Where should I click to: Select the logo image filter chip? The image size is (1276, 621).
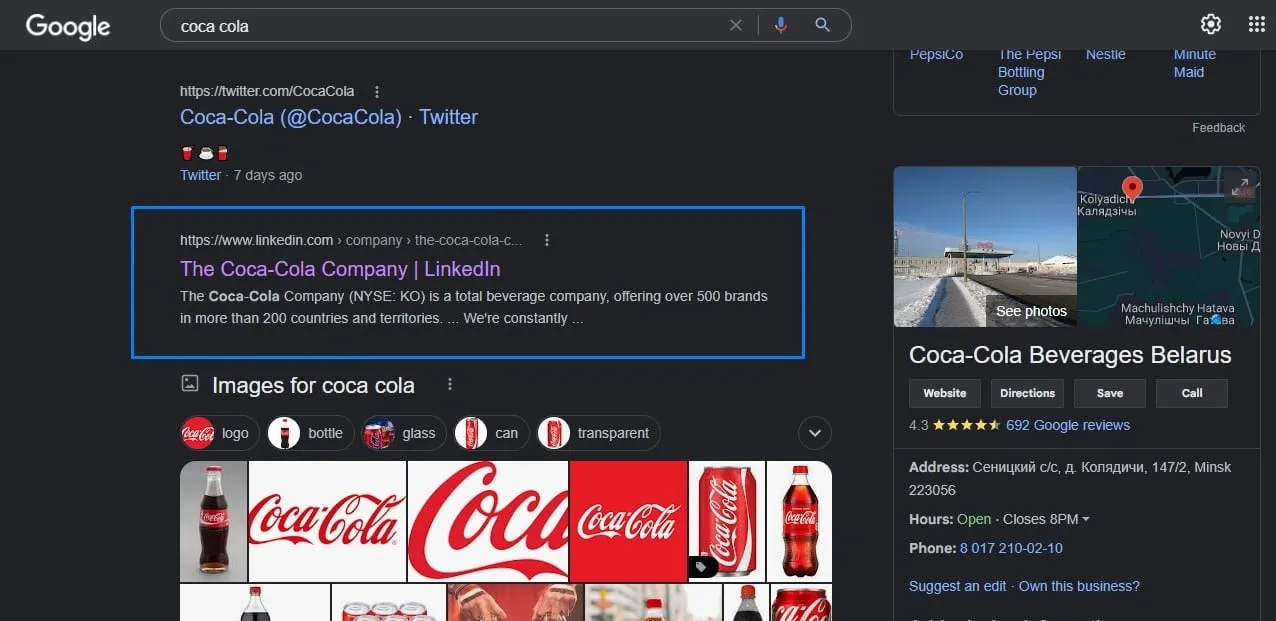pos(220,433)
